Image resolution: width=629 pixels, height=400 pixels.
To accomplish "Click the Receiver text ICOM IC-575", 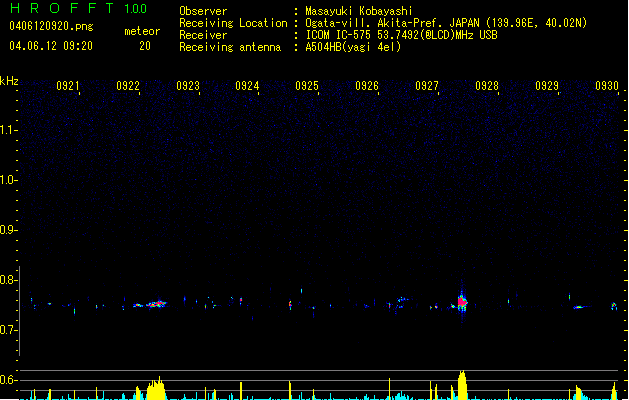I will [x=338, y=35].
